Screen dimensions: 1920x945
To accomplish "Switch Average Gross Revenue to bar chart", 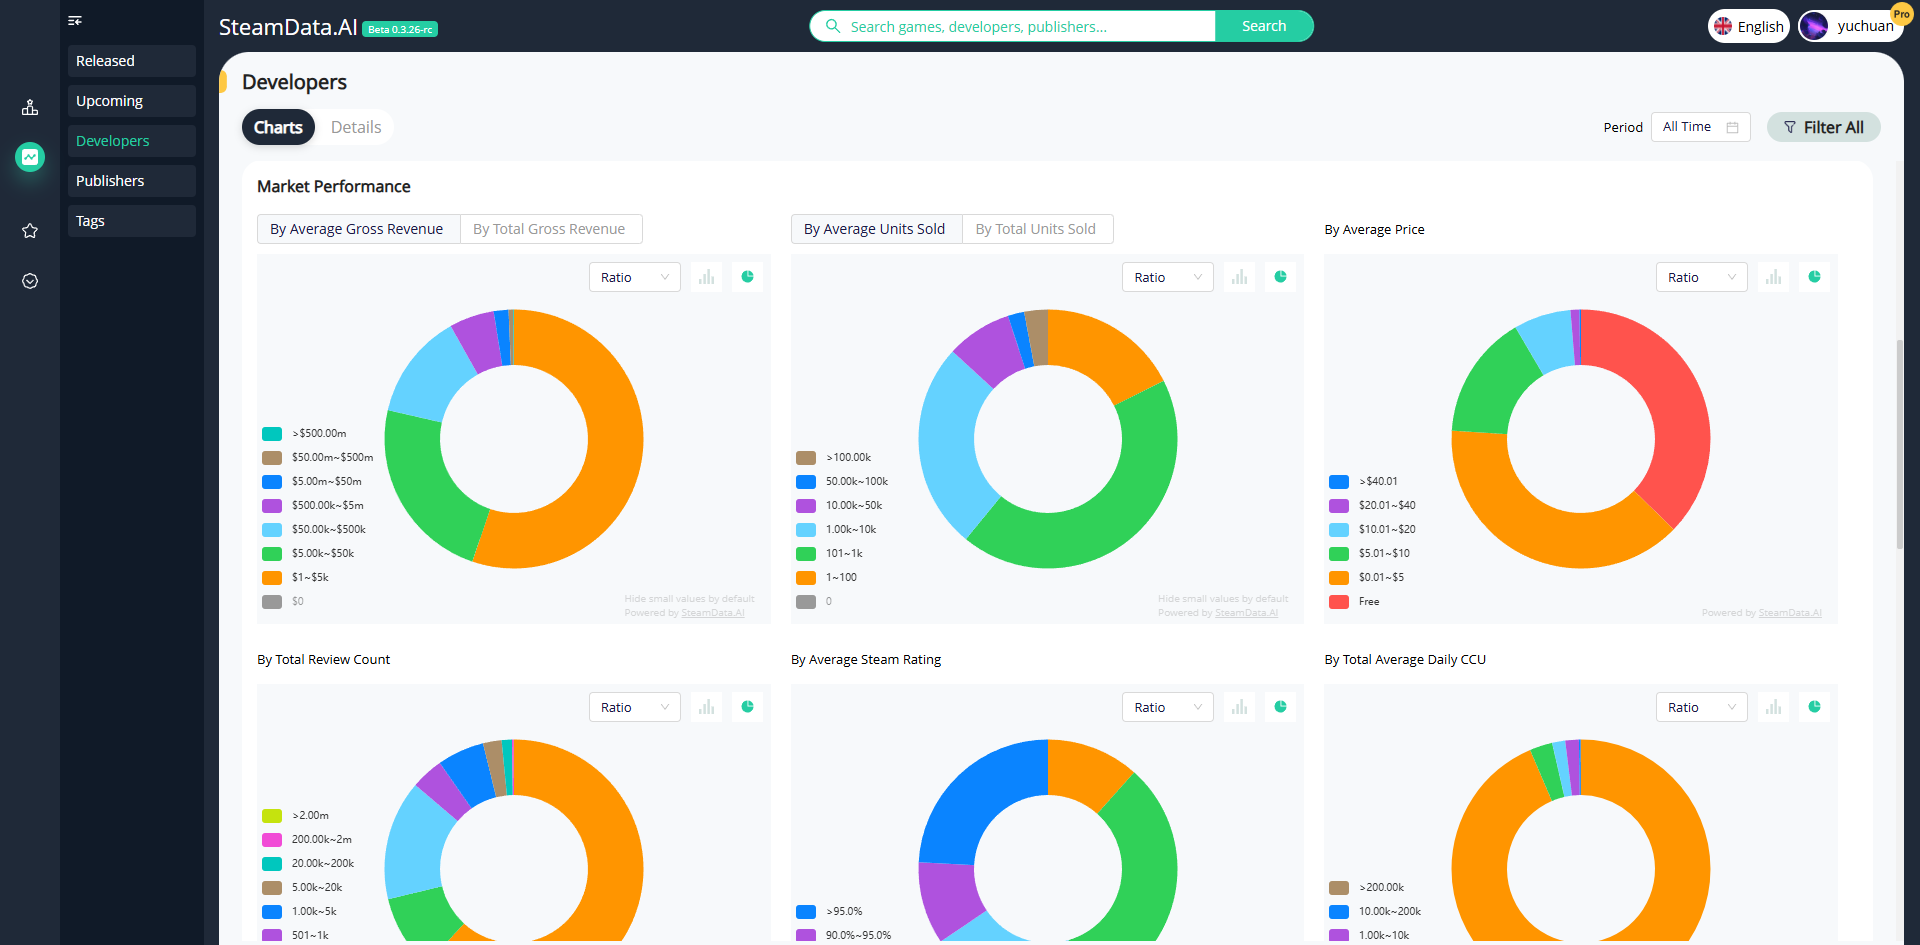I will pos(707,277).
